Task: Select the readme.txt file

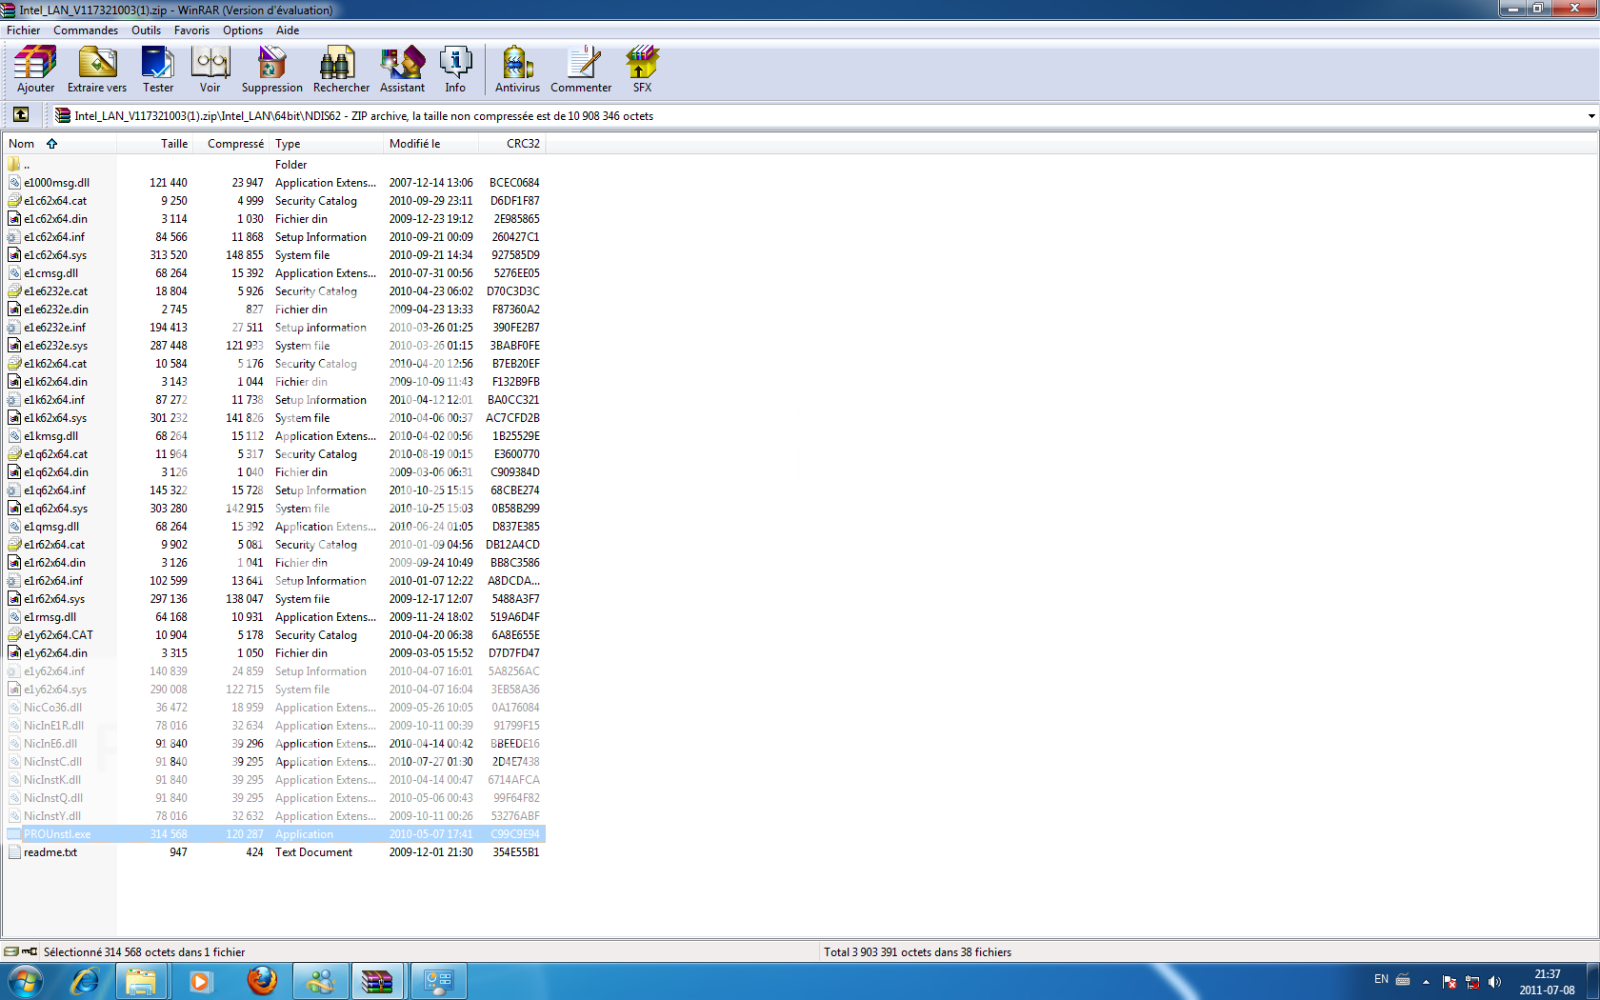Action: click(50, 853)
